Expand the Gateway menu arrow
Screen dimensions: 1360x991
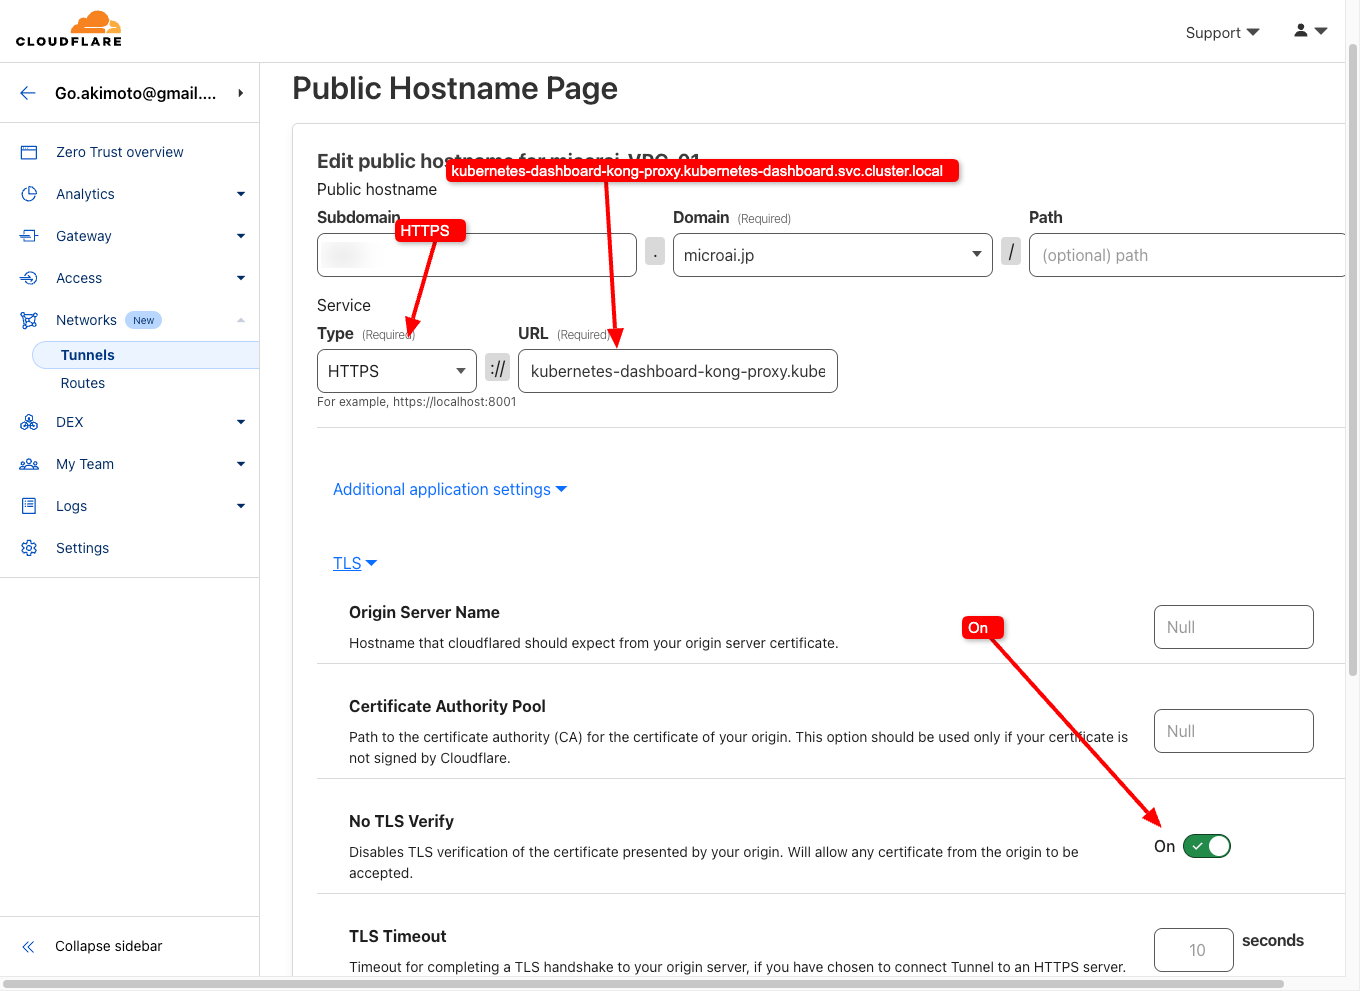pos(241,236)
